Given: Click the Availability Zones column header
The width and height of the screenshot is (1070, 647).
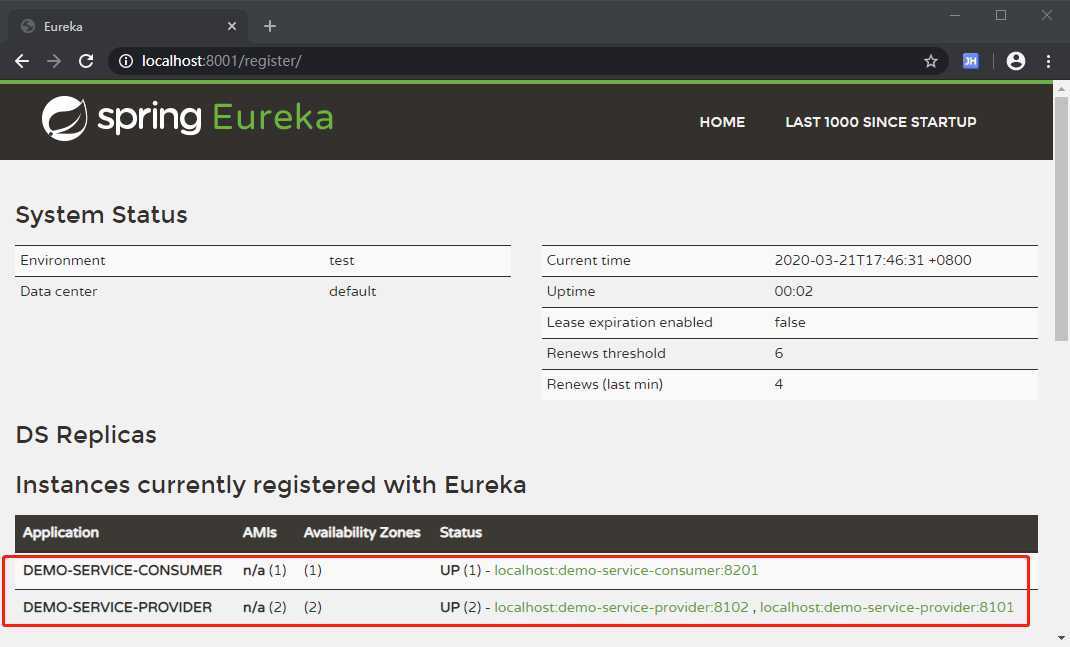Looking at the screenshot, I should coord(362,532).
